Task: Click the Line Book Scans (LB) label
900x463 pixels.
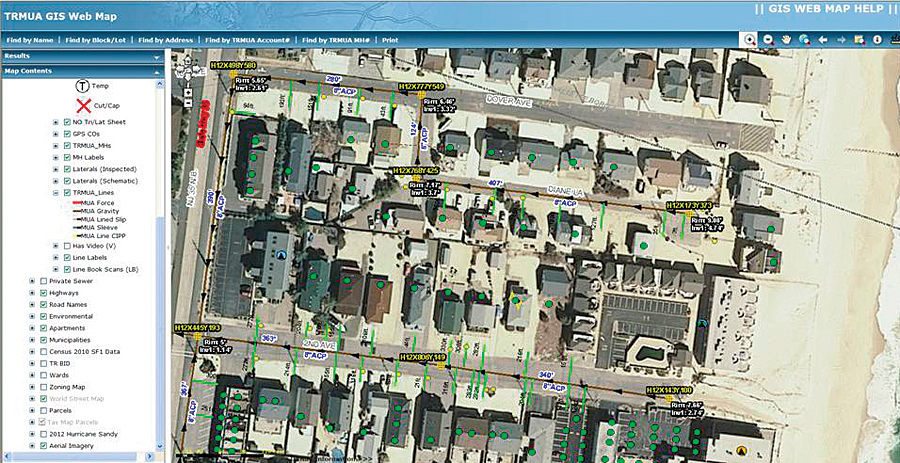Action: (105, 269)
